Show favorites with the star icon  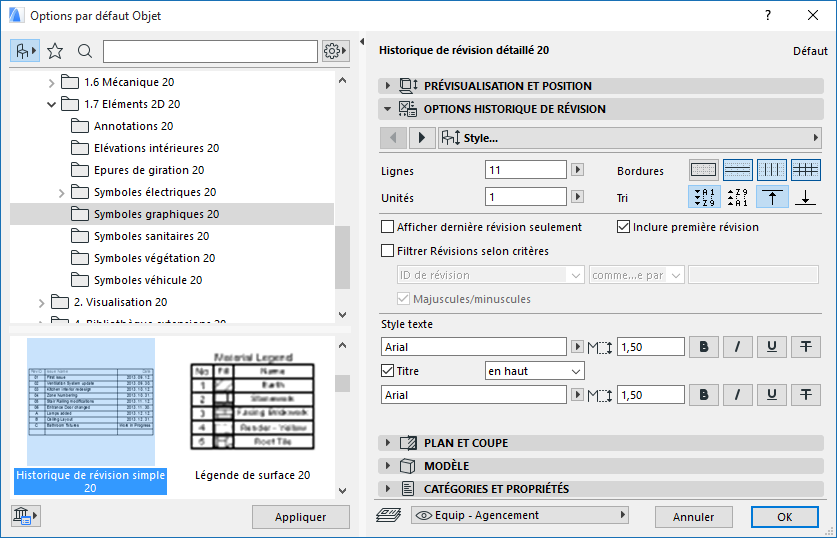pos(55,51)
